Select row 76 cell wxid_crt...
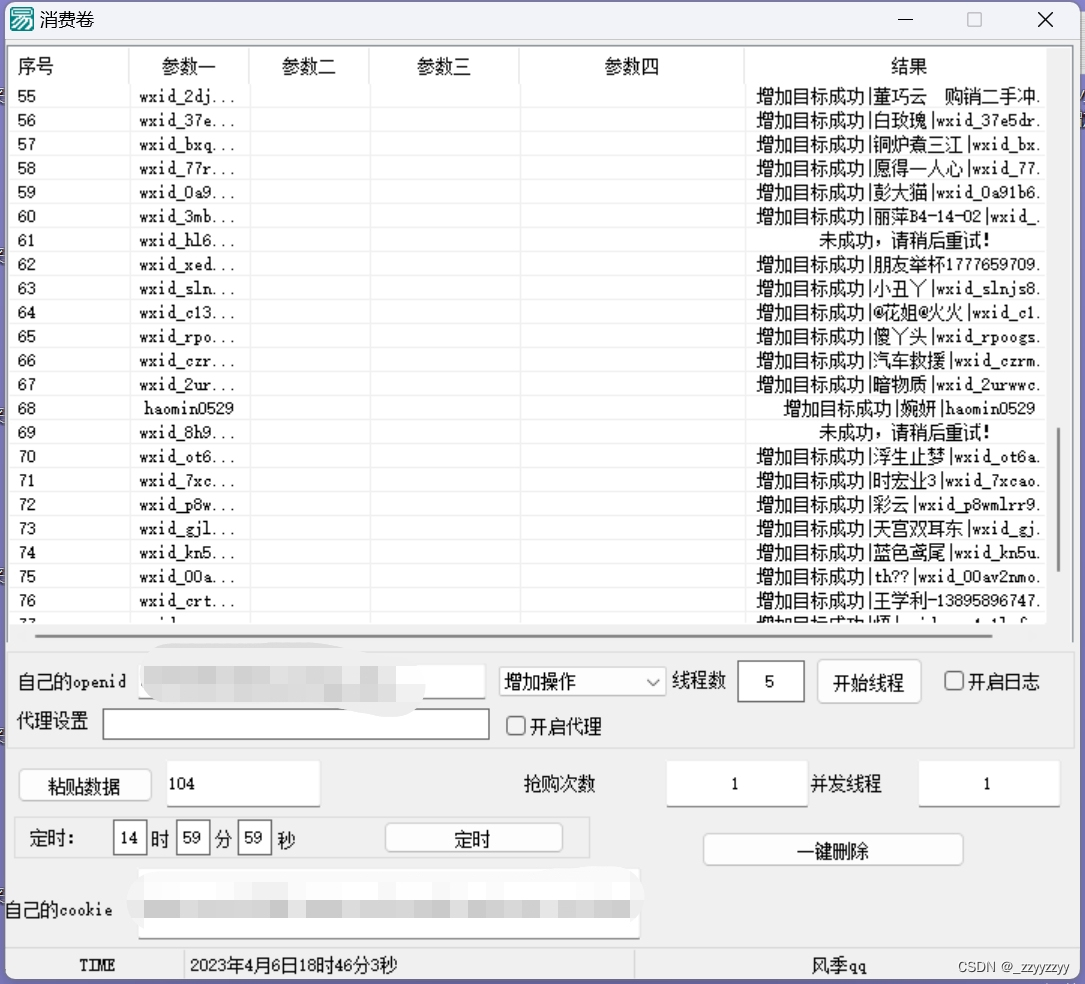The image size is (1085, 984). tap(189, 601)
